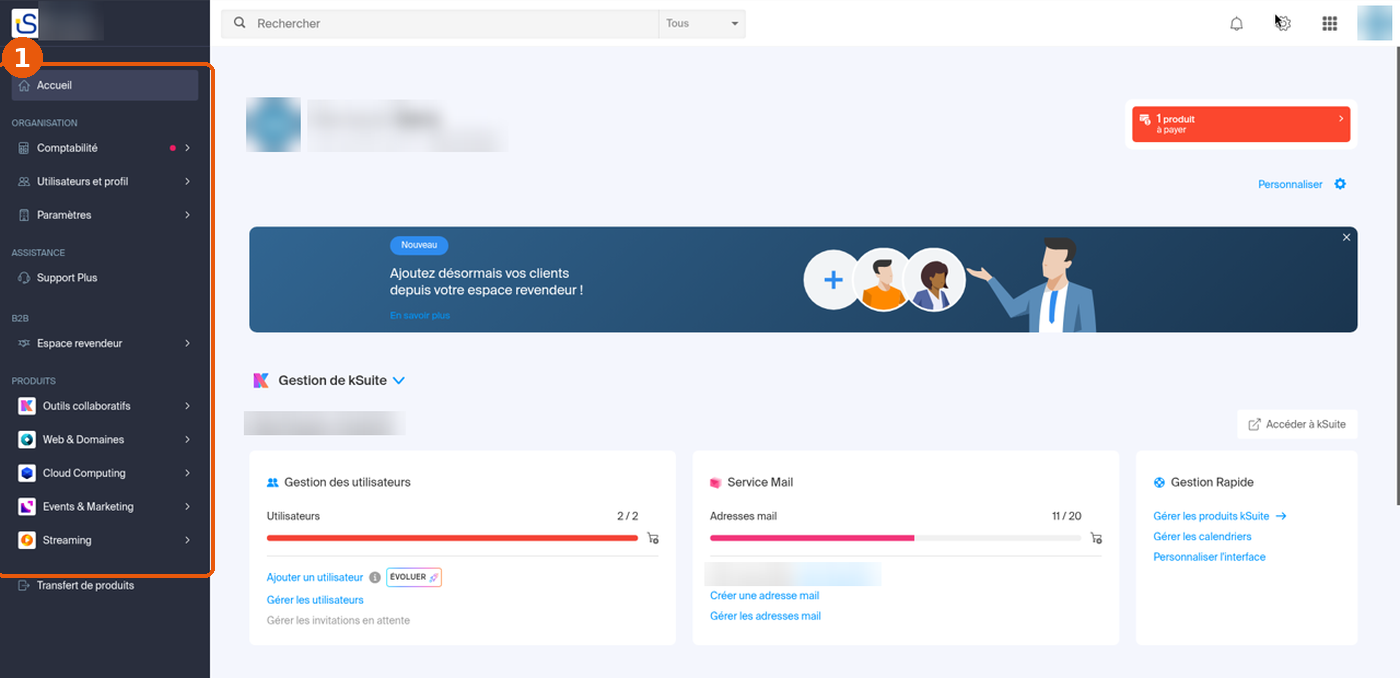This screenshot has width=1400, height=678.
Task: Click the search magnifier icon
Action: coord(240,23)
